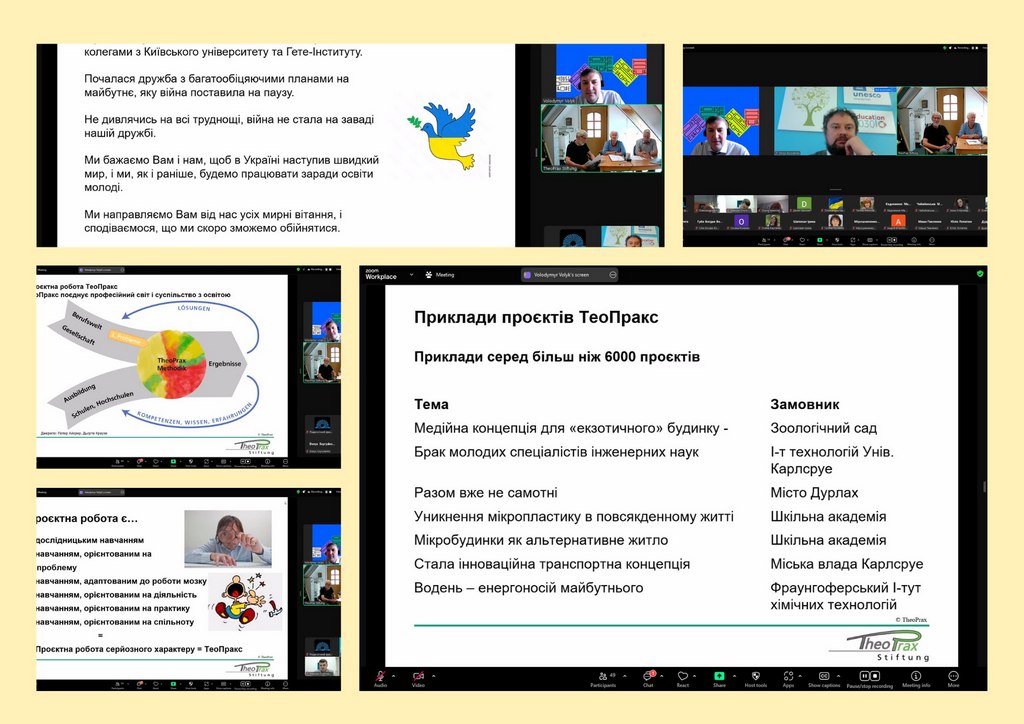Viewport: 1024px width, 724px height.
Task: Click the slide scrollbar in large Zoom window
Action: point(984,486)
